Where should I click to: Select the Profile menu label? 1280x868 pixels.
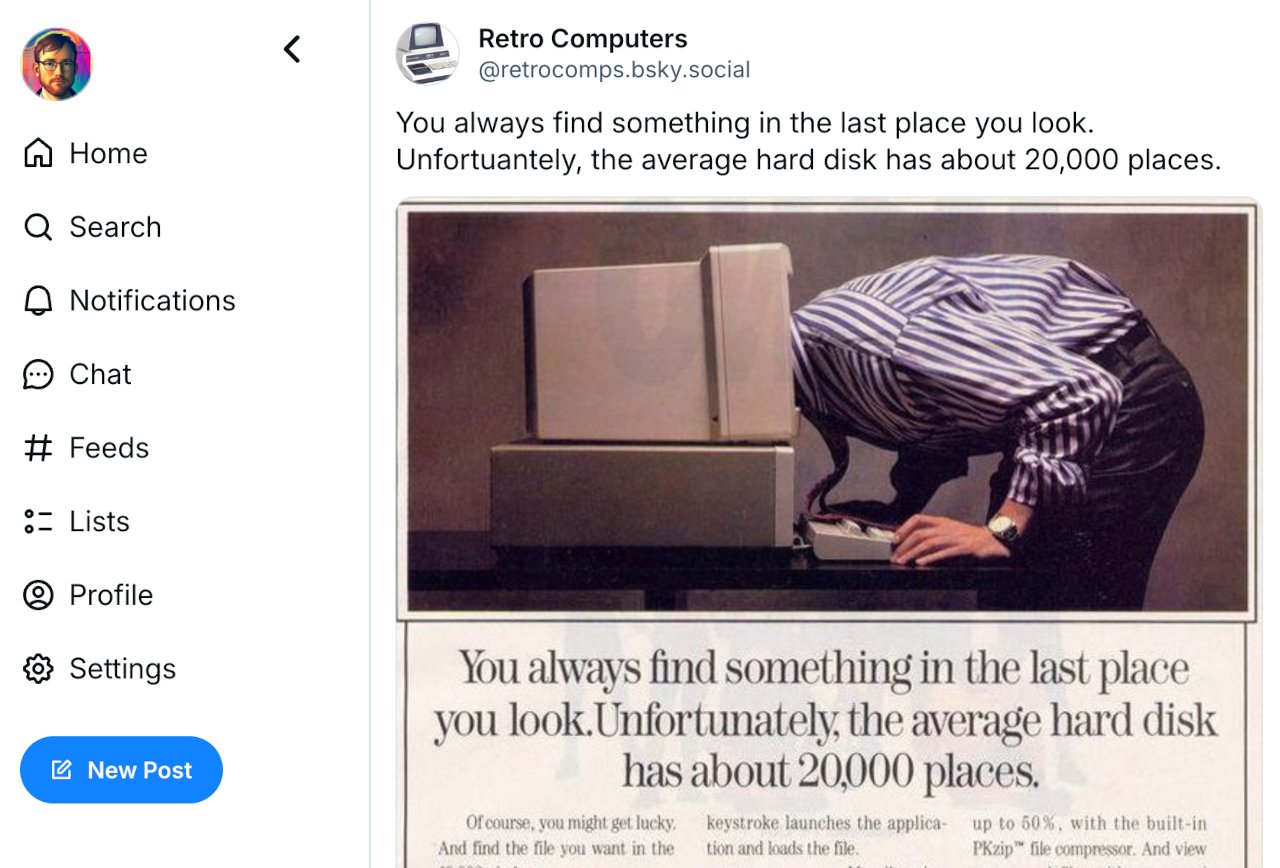(111, 595)
